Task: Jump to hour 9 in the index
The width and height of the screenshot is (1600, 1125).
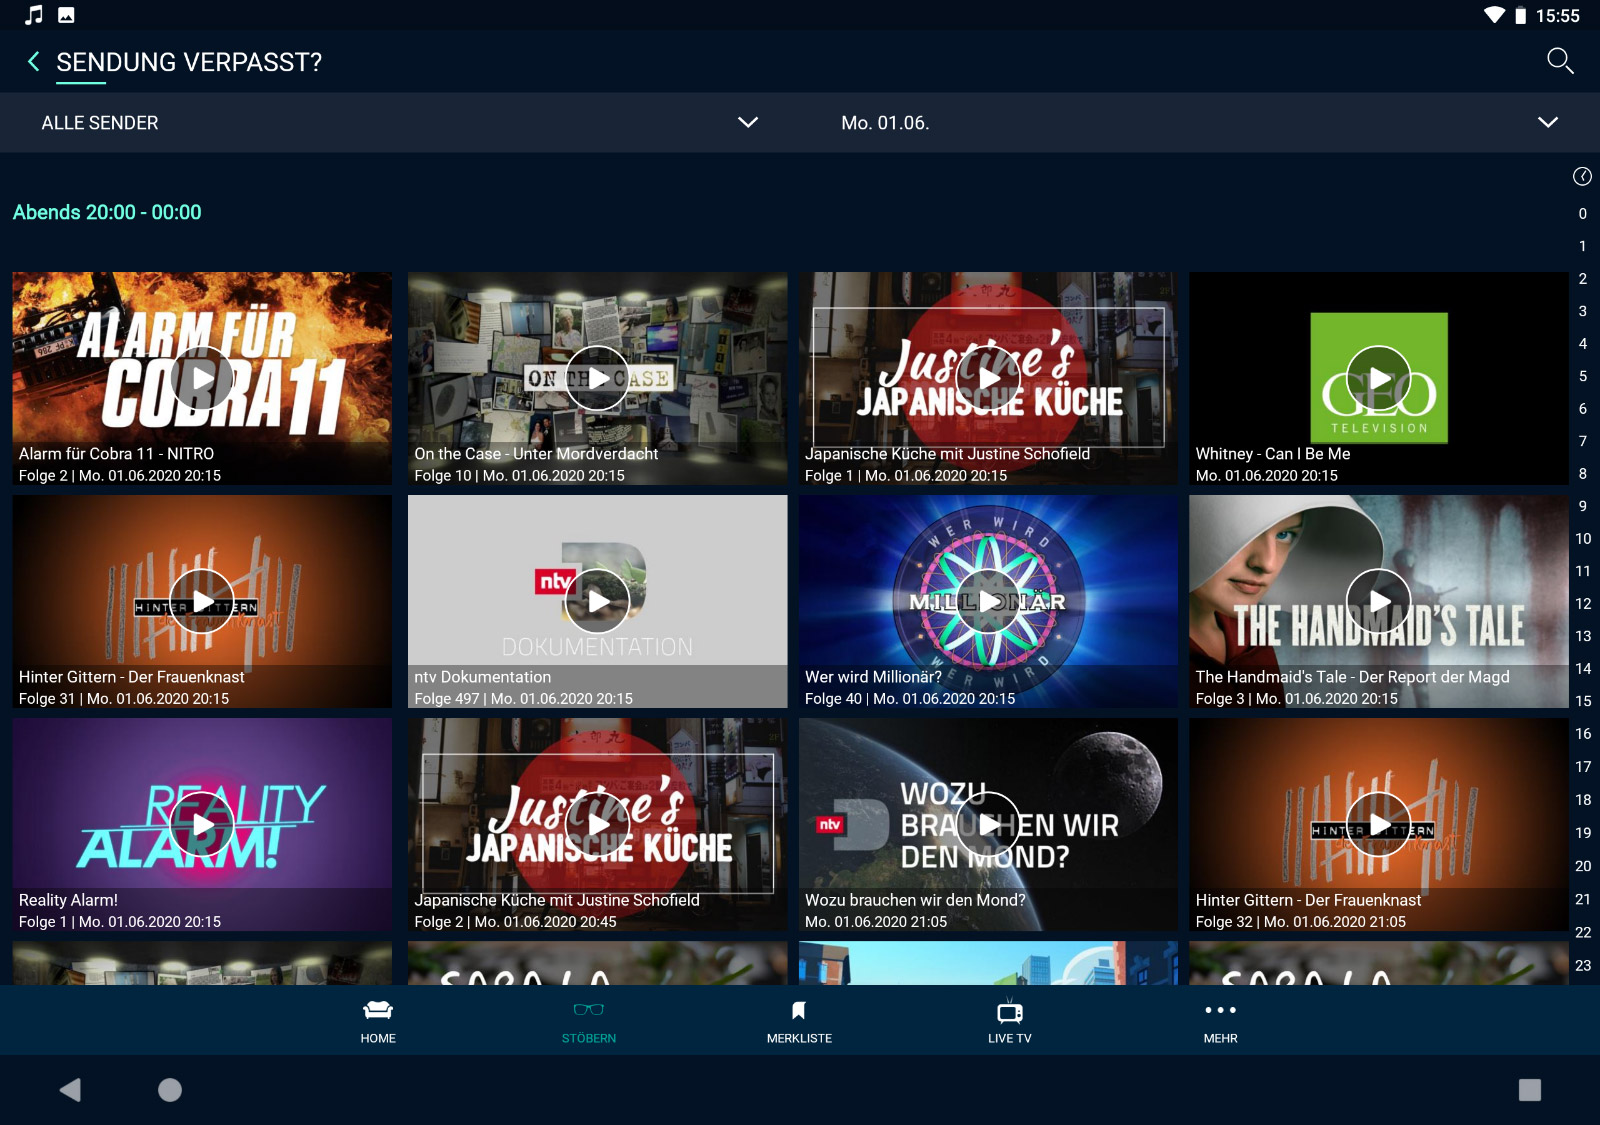Action: 1582,506
